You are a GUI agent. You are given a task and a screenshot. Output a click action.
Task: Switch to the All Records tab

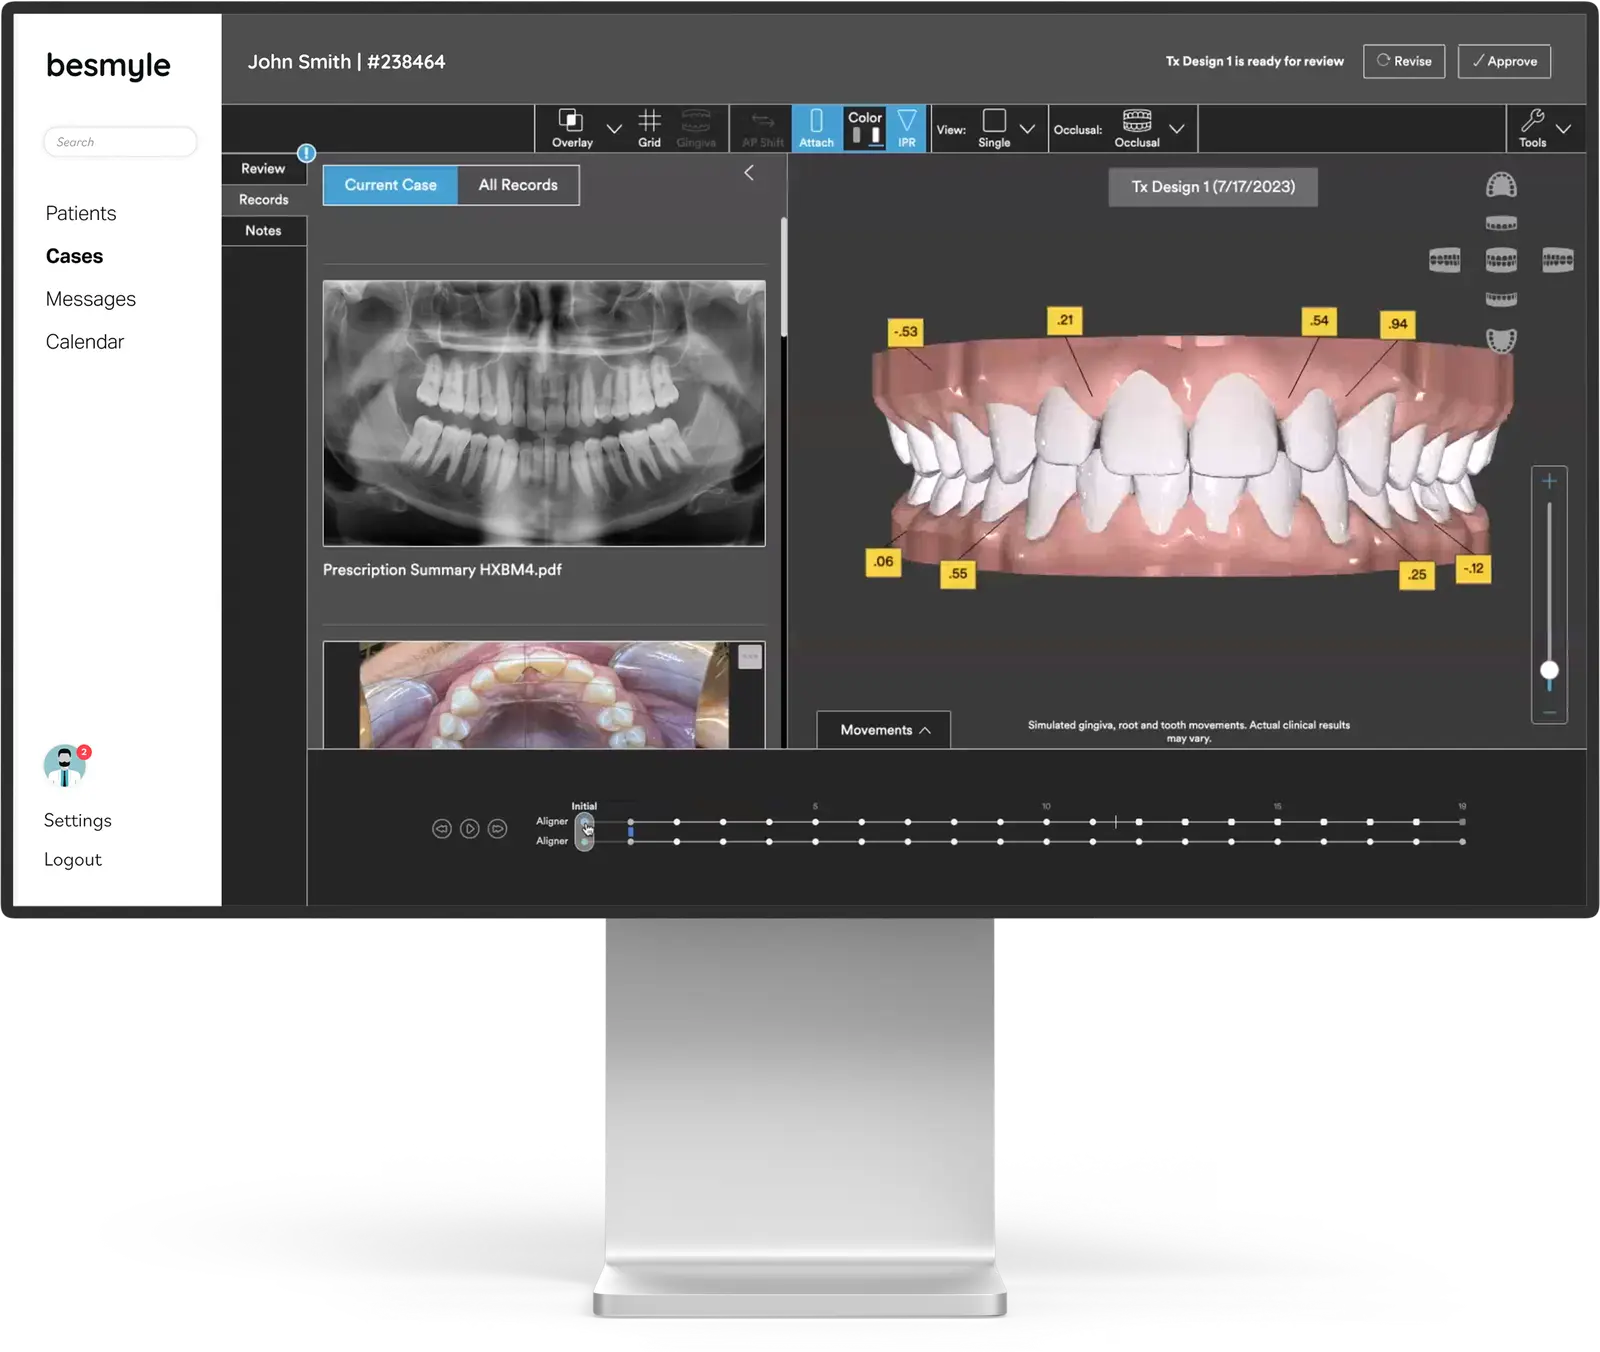[x=519, y=184]
